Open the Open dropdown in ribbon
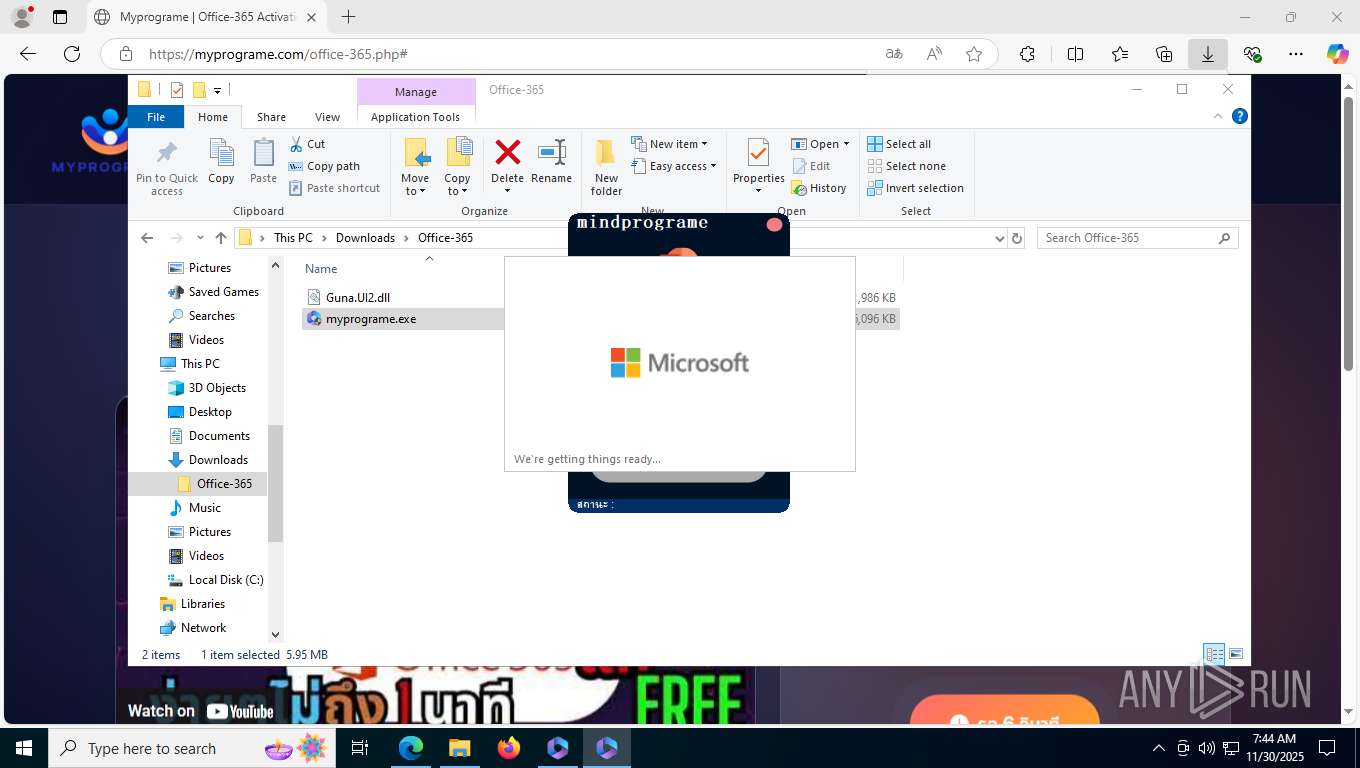Viewport: 1360px width, 768px height. click(x=820, y=144)
